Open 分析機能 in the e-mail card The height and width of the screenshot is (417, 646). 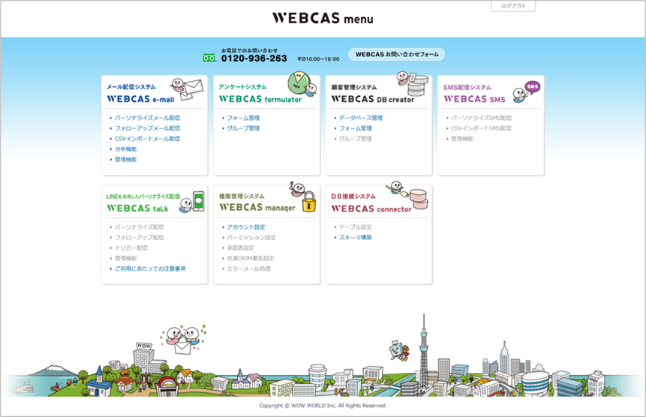pos(126,149)
